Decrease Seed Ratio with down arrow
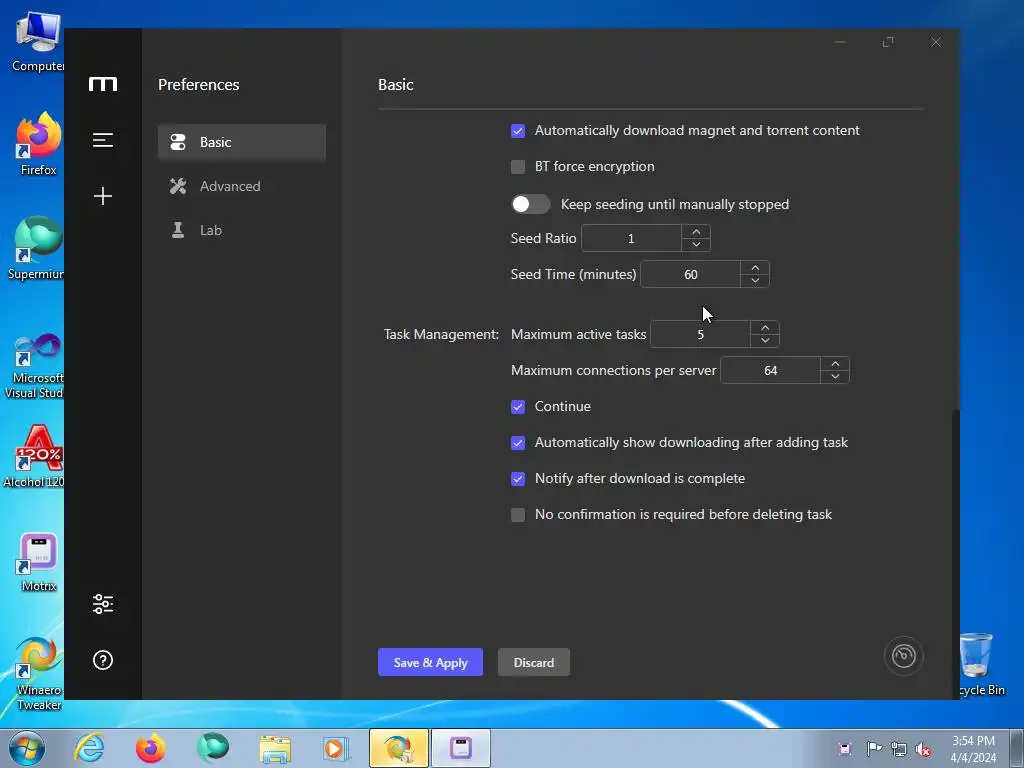 tap(696, 244)
